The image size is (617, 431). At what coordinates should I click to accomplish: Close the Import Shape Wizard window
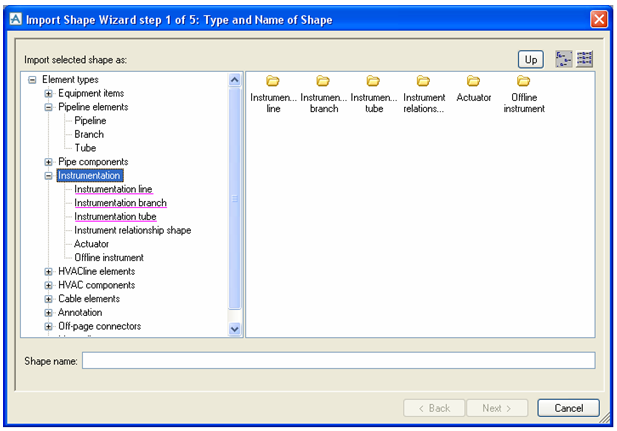(598, 19)
